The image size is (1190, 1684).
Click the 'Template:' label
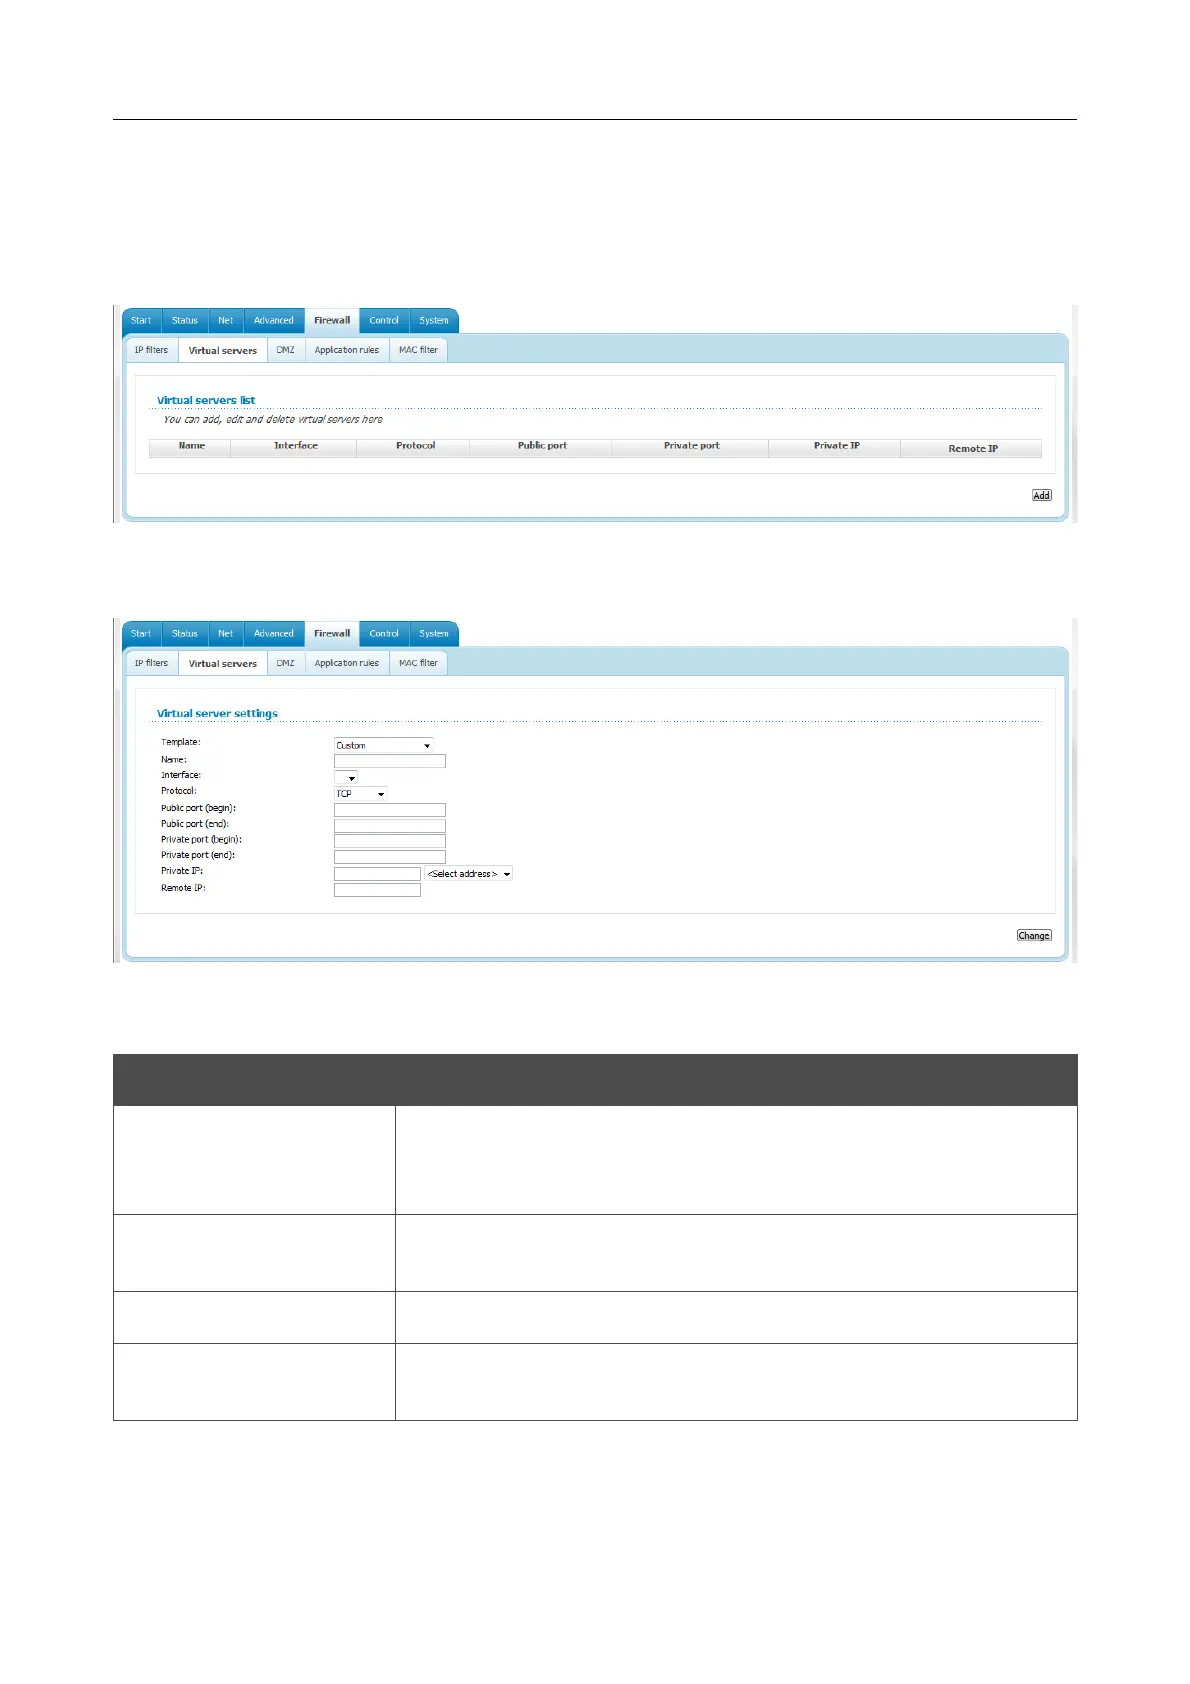click(x=181, y=742)
